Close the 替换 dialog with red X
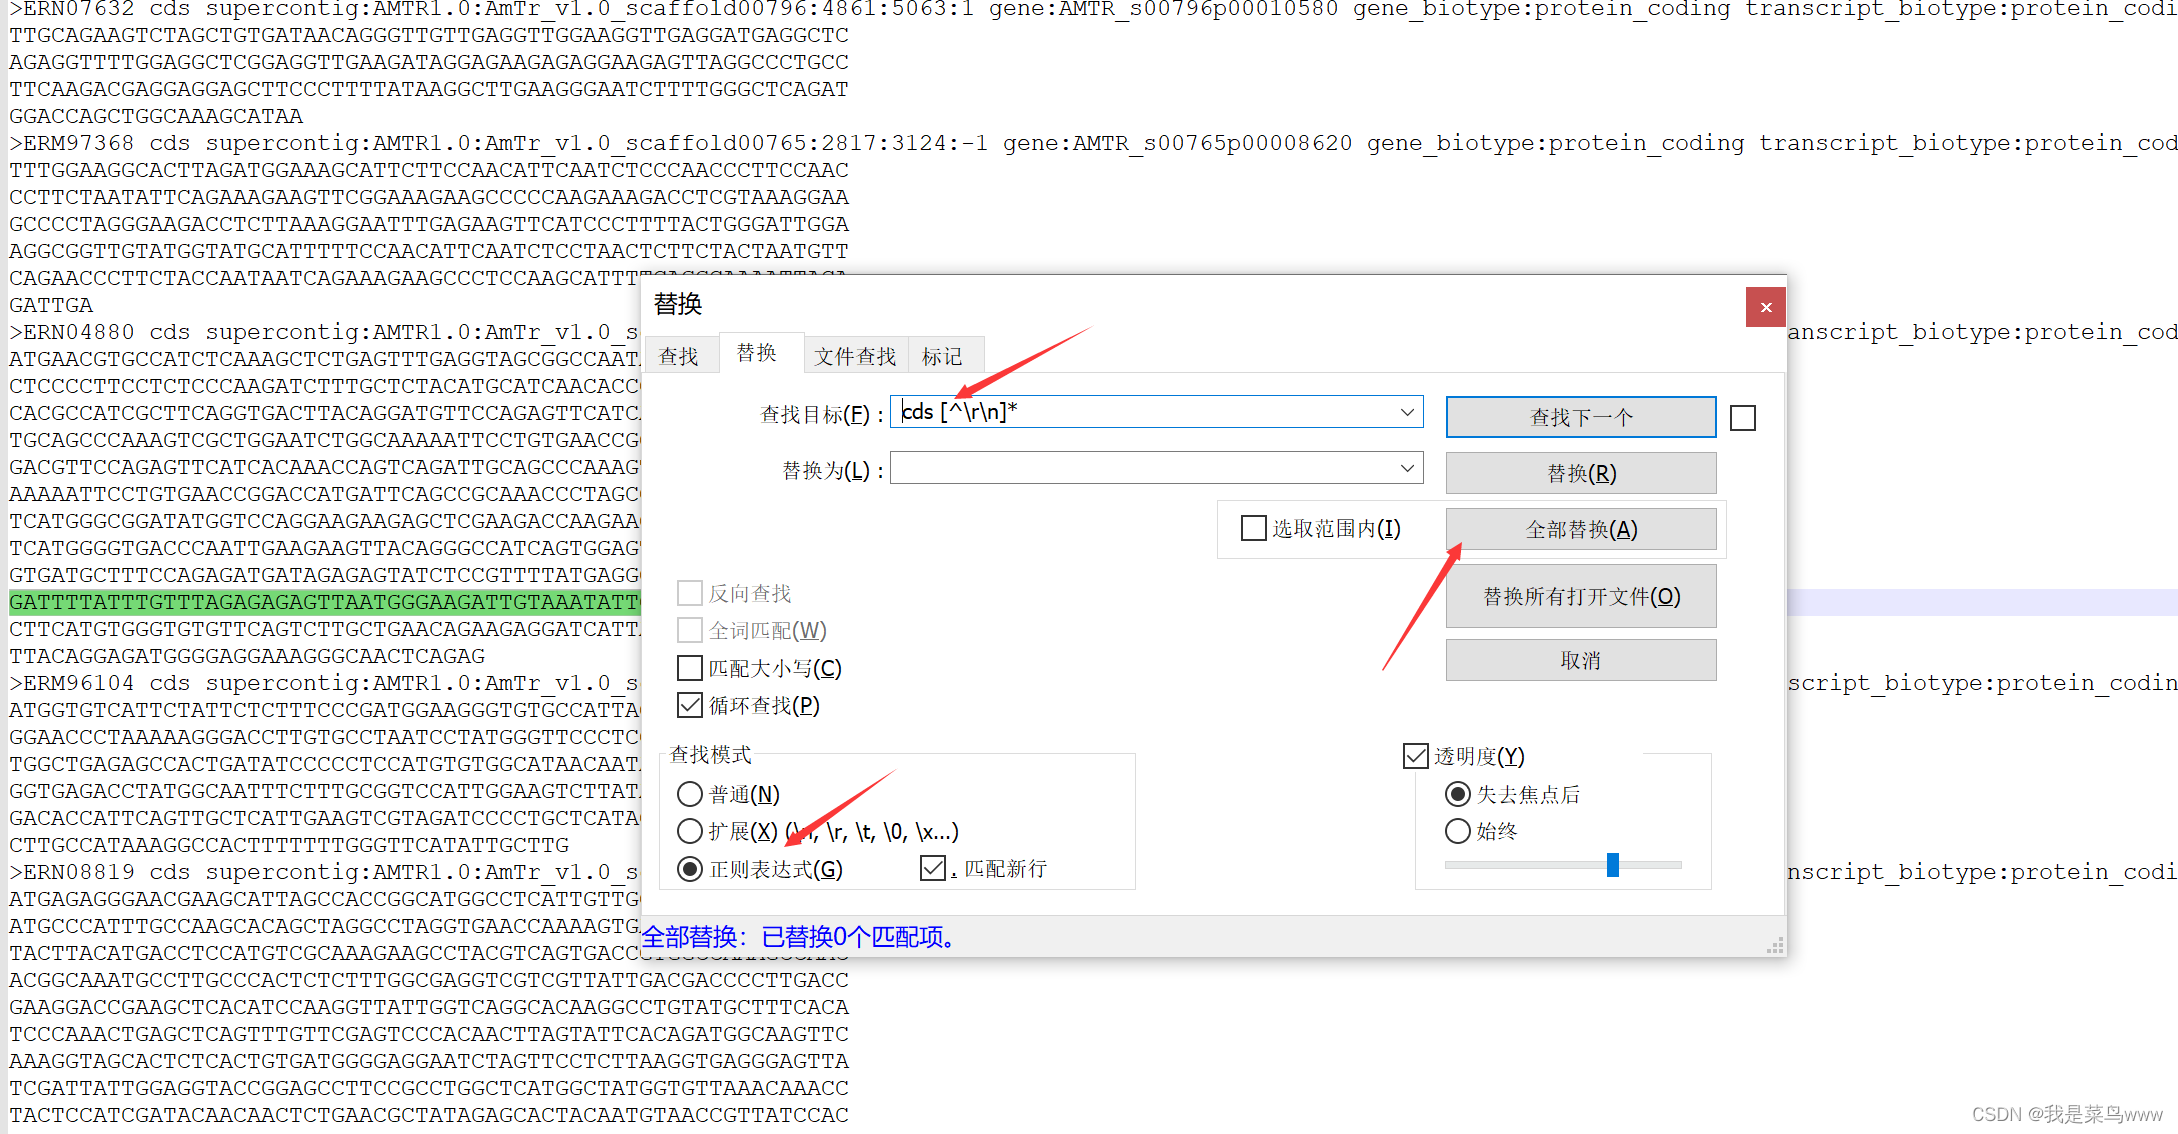 1765,307
